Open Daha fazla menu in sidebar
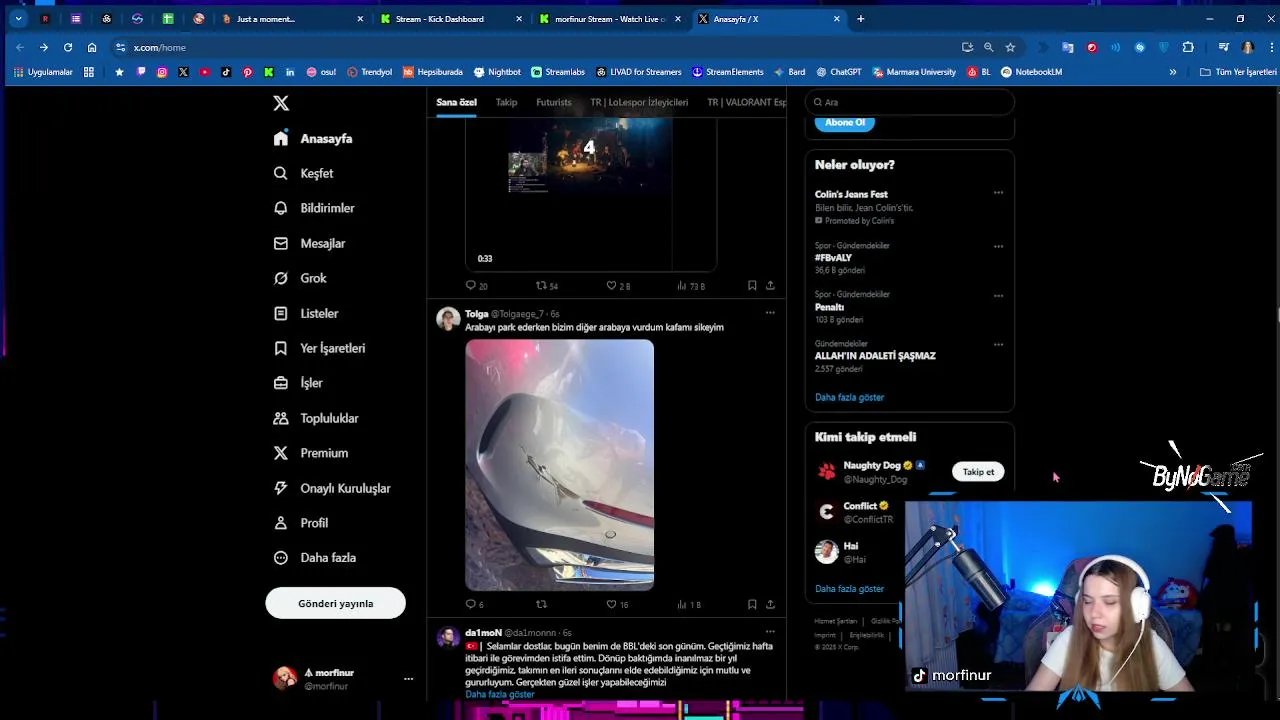1280x720 pixels. pyautogui.click(x=315, y=558)
